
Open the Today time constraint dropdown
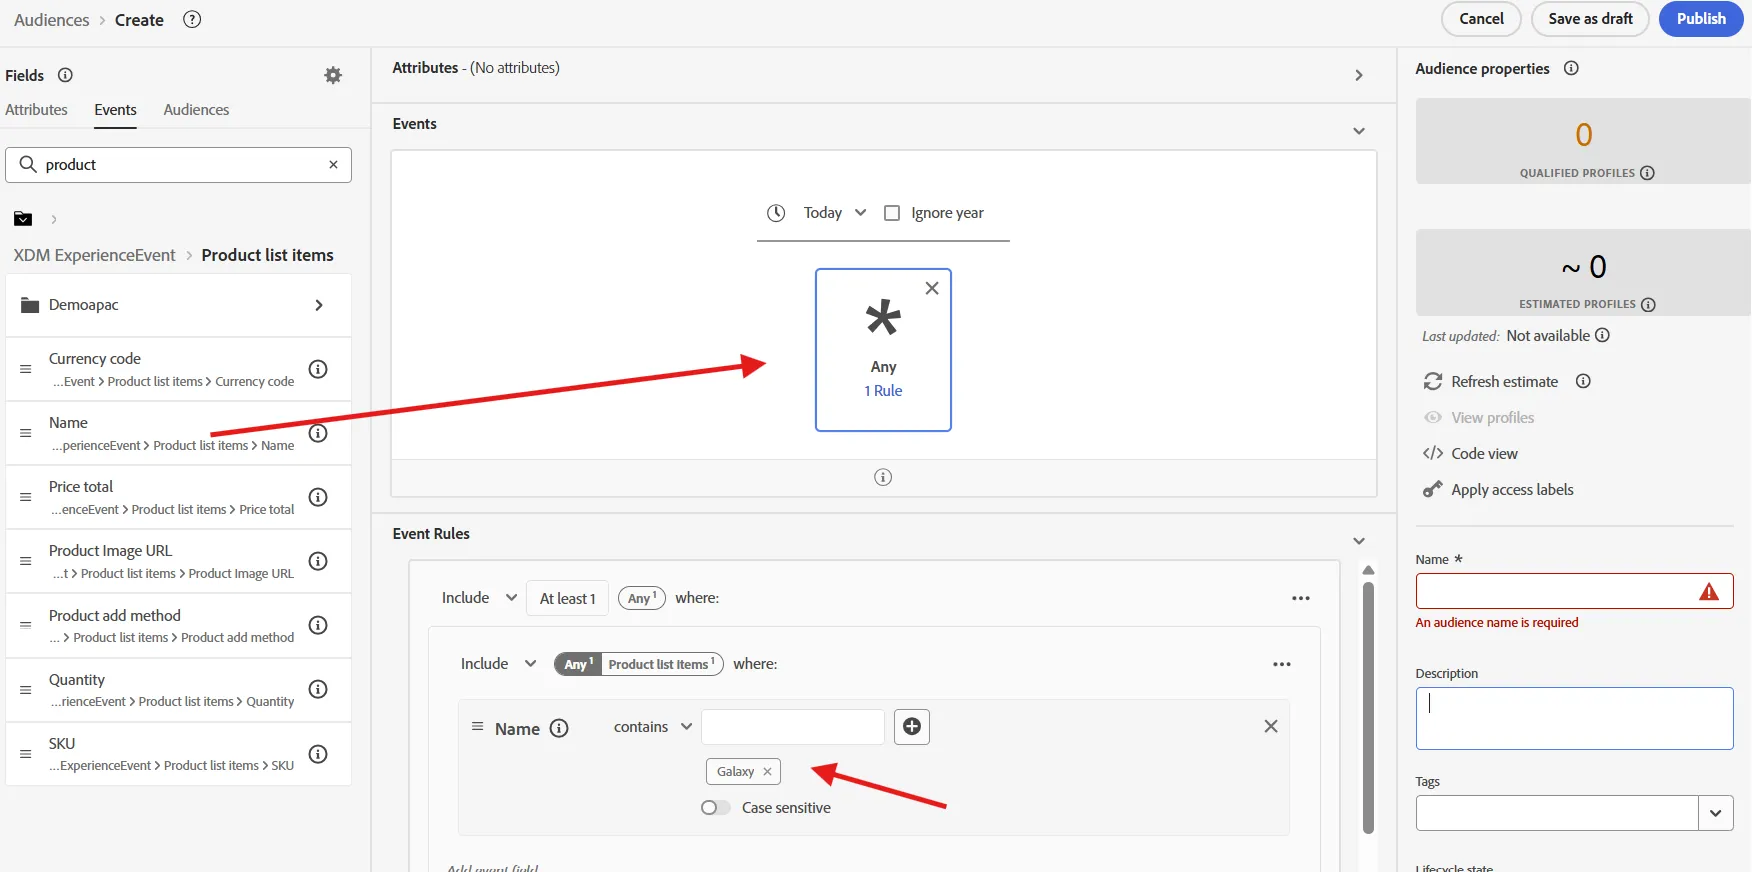tap(834, 213)
